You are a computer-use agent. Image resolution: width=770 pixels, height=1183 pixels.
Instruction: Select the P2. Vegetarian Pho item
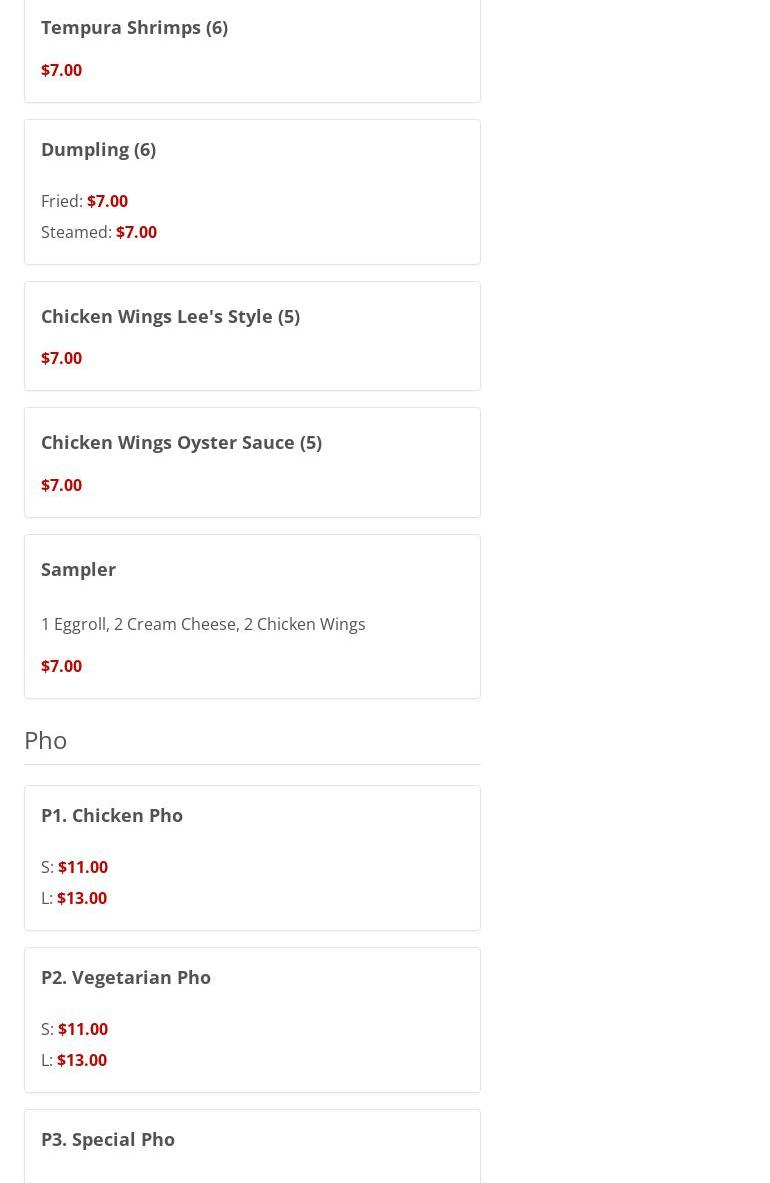click(126, 977)
